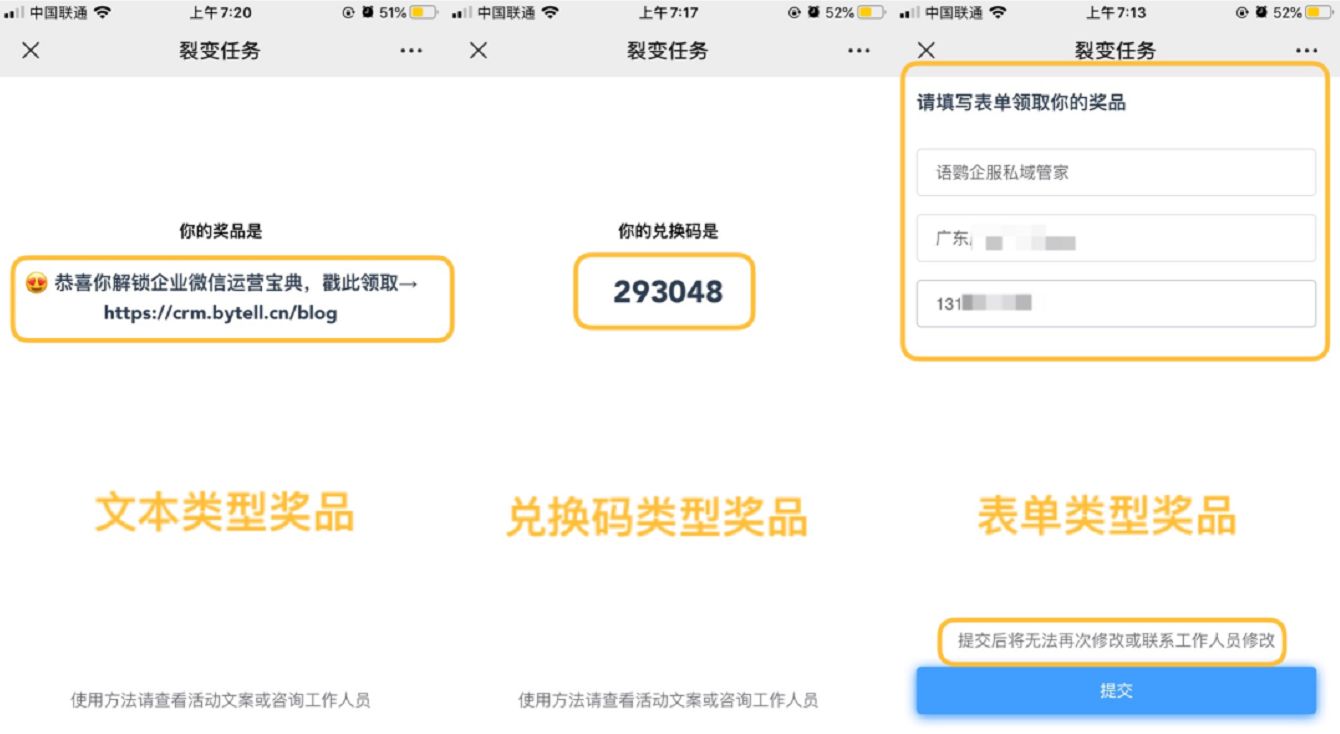1340x734 pixels.
Task: Tap the alarm clock icon on the right status bar
Action: coord(1262,13)
